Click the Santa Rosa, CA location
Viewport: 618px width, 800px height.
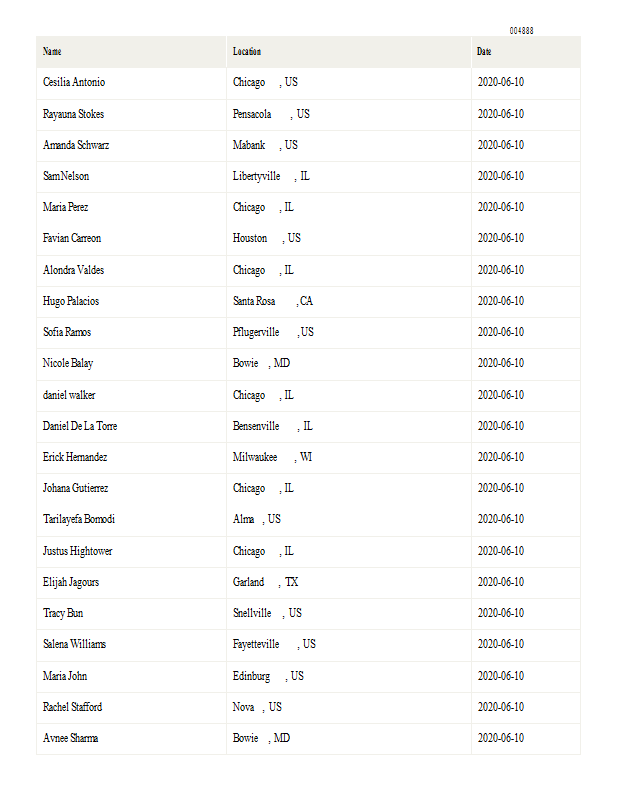click(272, 301)
